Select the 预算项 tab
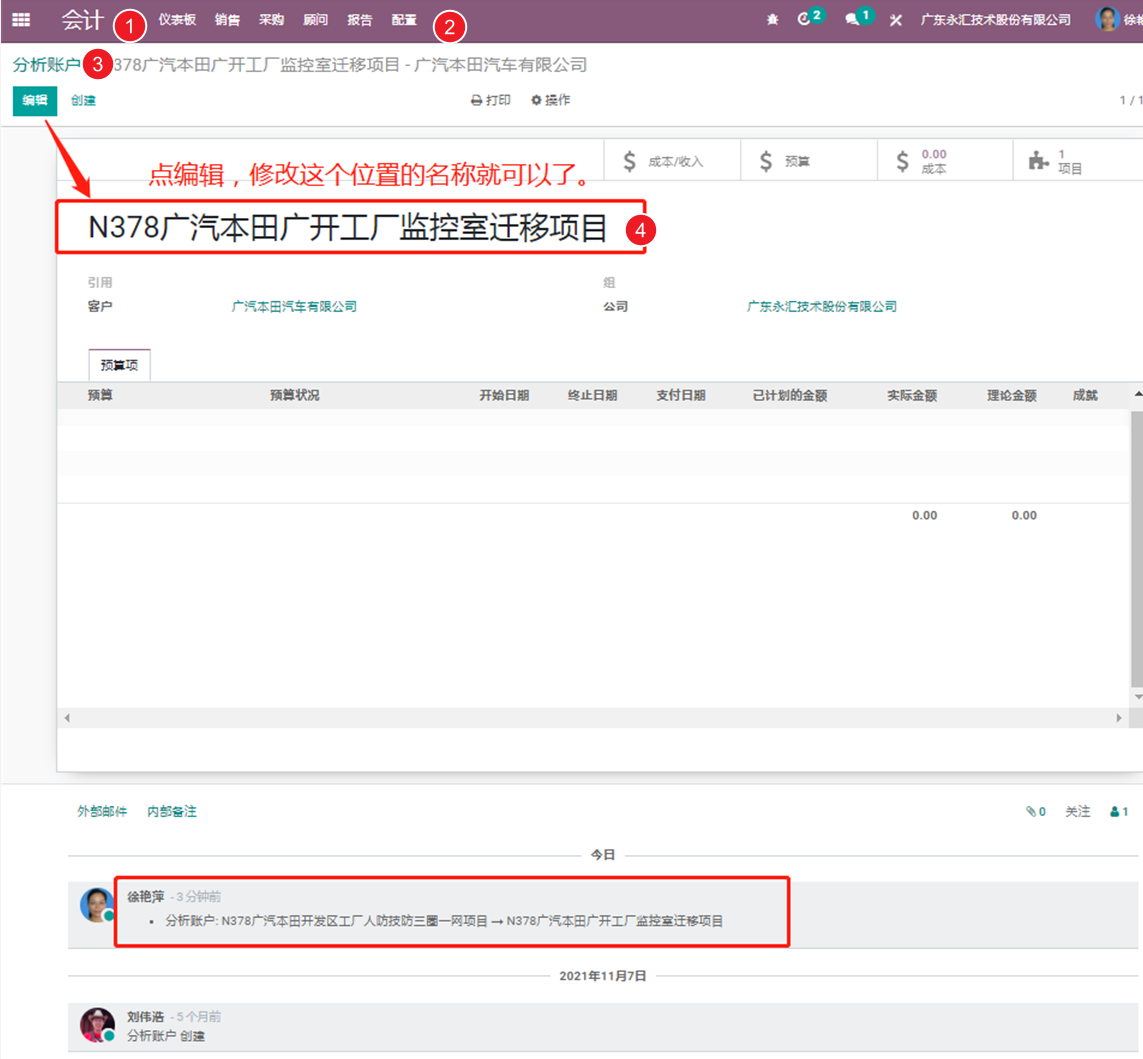The height and width of the screenshot is (1059, 1143). tap(119, 366)
